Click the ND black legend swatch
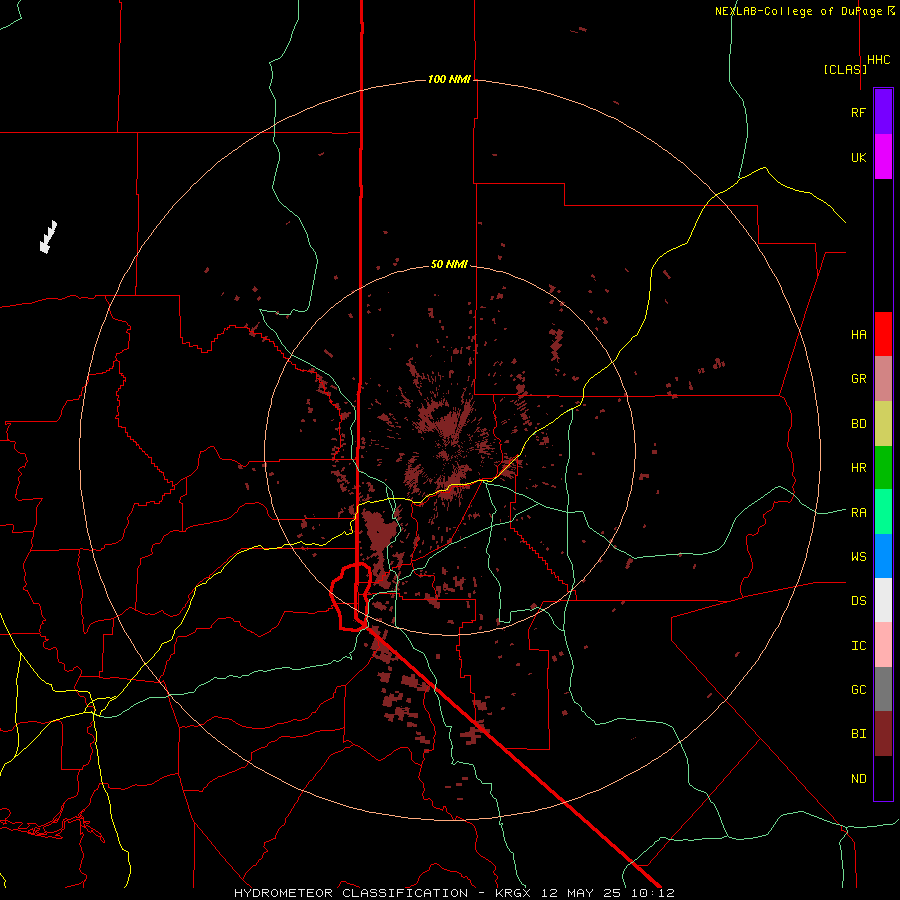Screen dimensions: 900x900 883,778
